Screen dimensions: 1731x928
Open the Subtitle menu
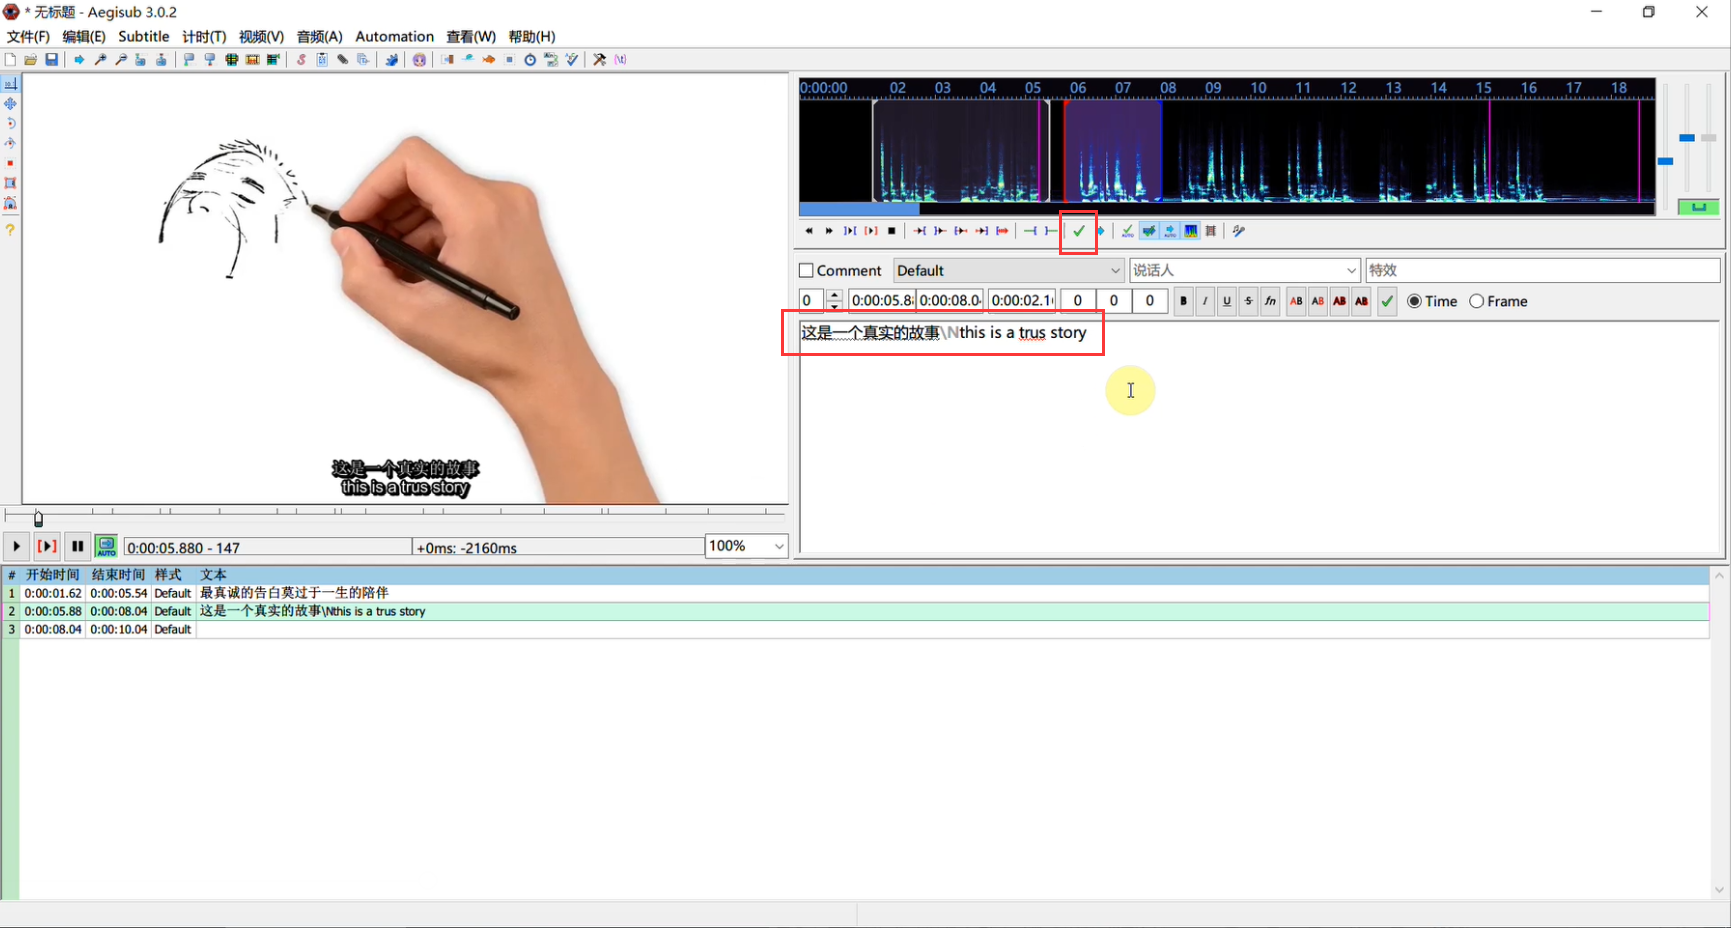pyautogui.click(x=144, y=36)
